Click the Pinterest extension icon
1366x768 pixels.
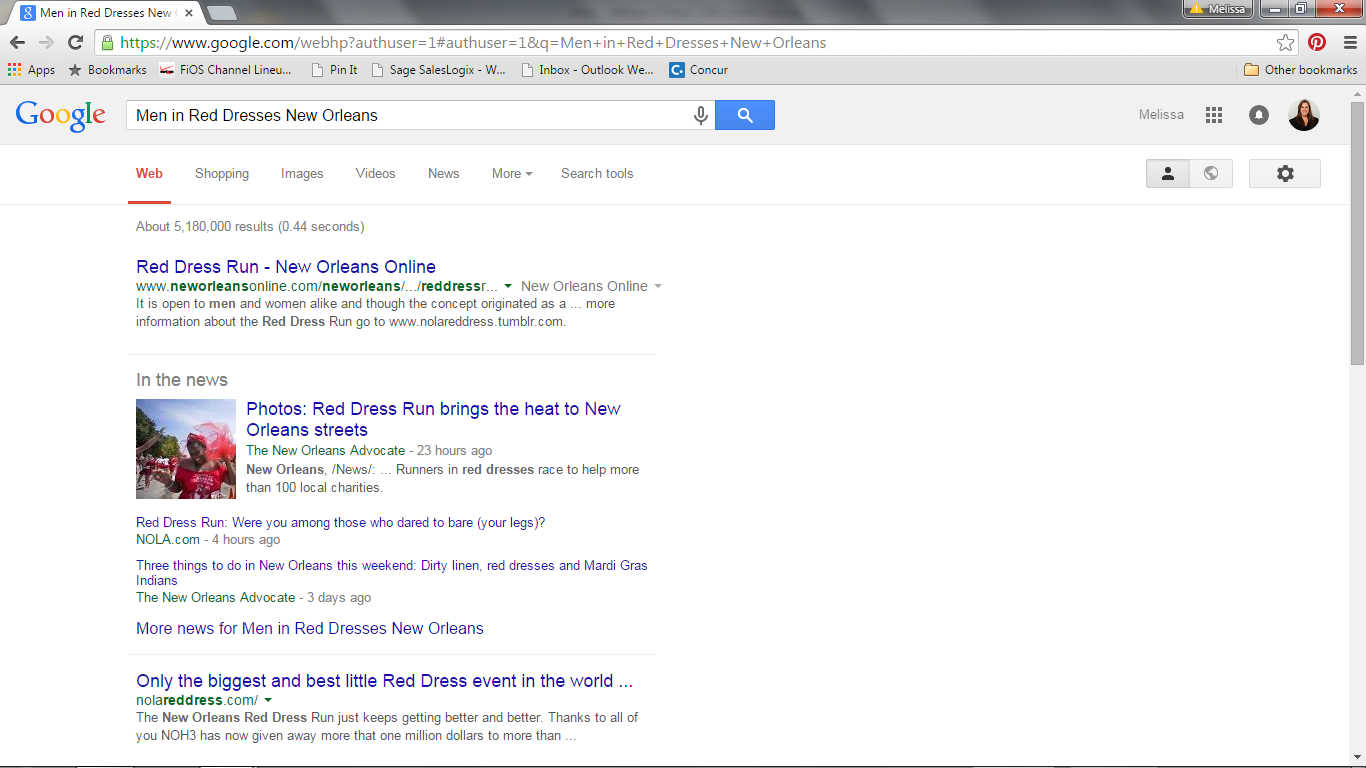coord(1317,43)
